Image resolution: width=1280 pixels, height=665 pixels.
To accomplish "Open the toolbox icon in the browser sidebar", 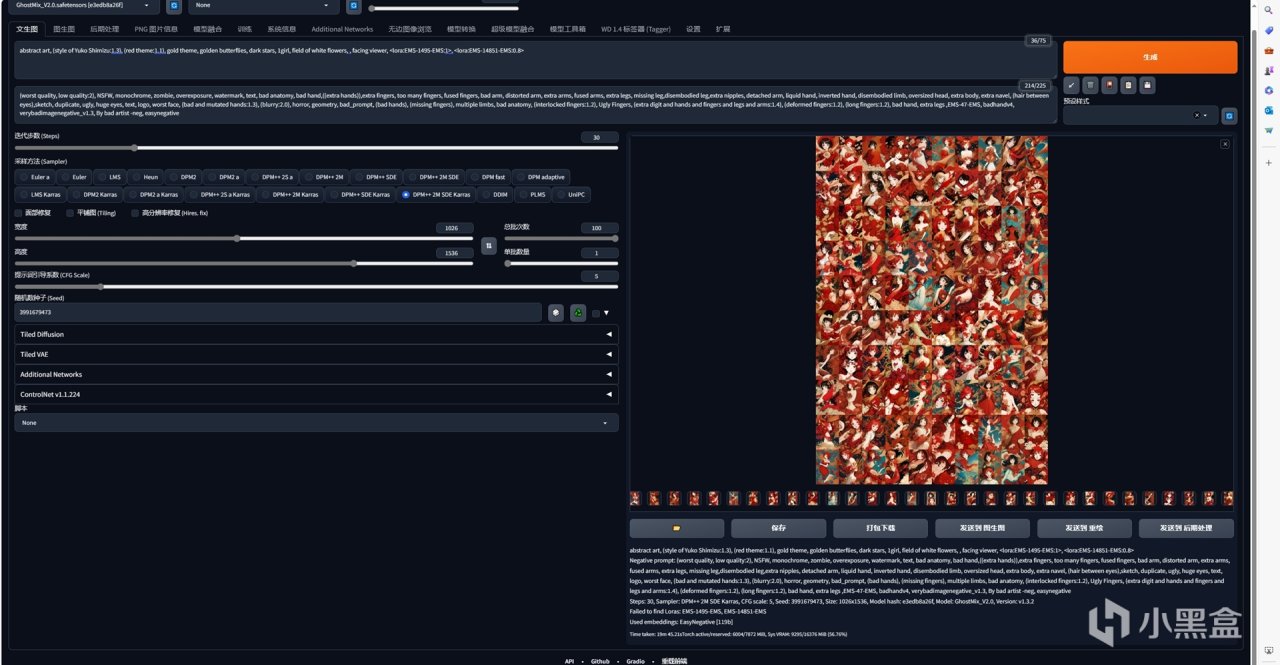I will pos(1268,50).
